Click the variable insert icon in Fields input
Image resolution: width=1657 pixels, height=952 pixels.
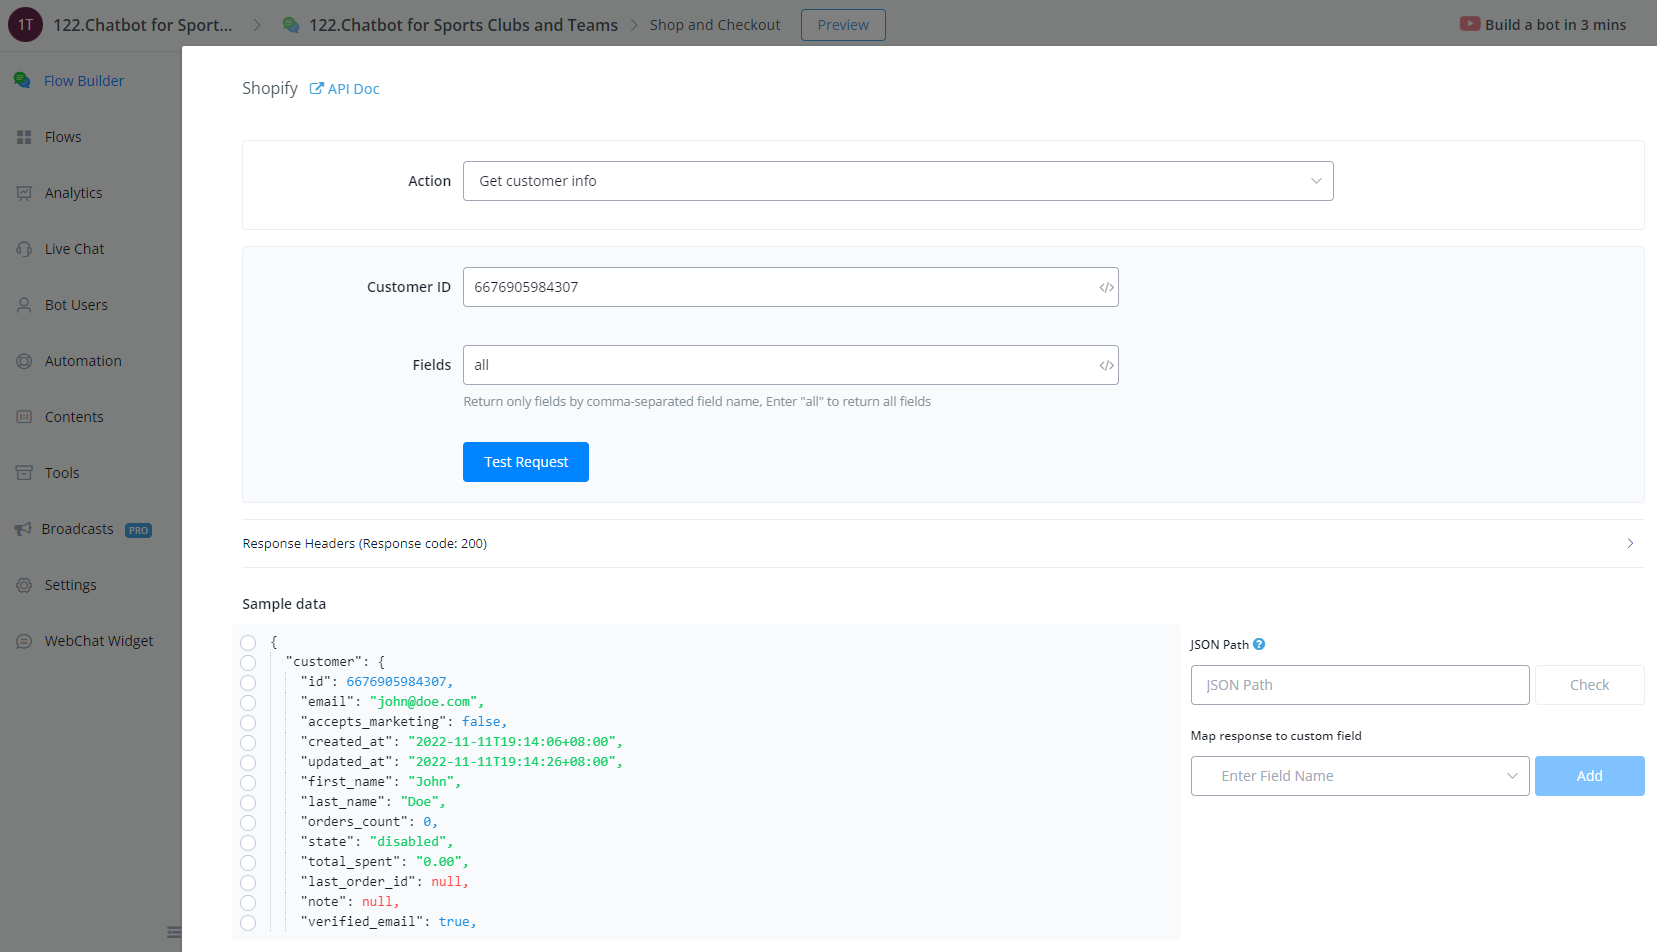click(1106, 365)
